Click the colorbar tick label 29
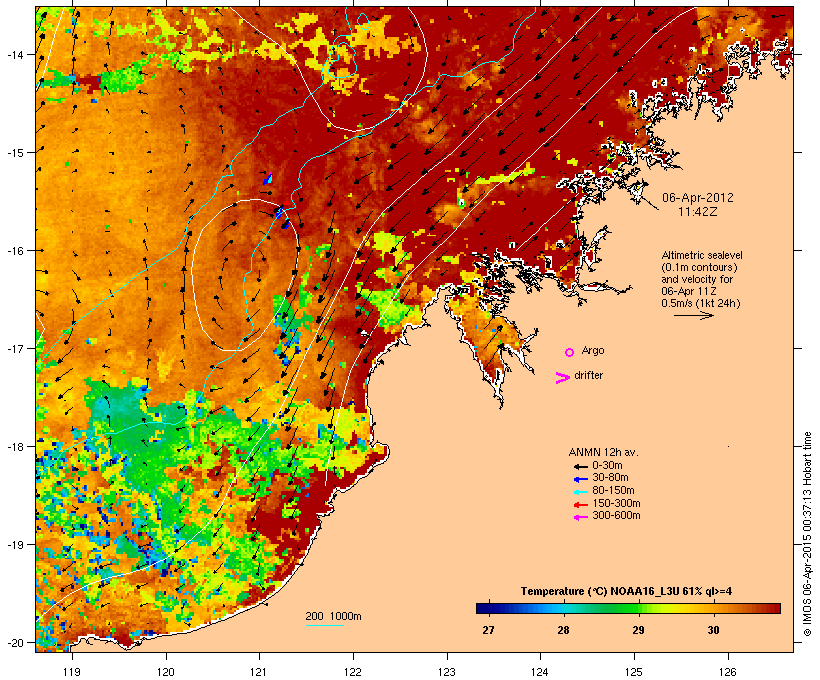Viewport: 820px width, 680px height. [x=639, y=630]
